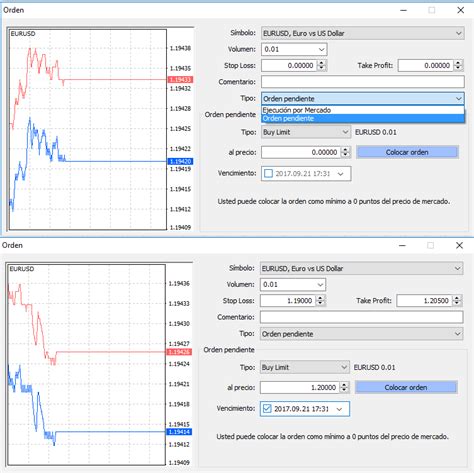Click Take Profit field showing 0.00000
474x473 pixels.
tap(425, 66)
